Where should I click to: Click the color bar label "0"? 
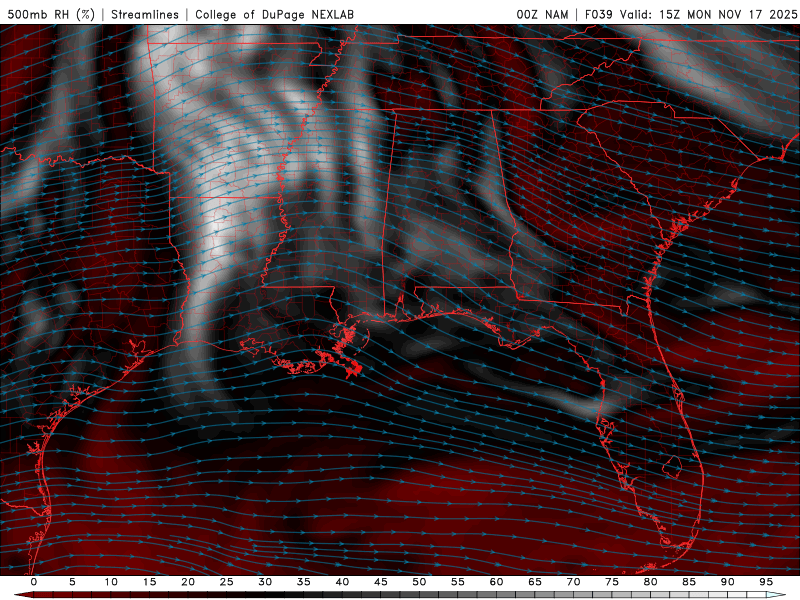click(x=34, y=582)
